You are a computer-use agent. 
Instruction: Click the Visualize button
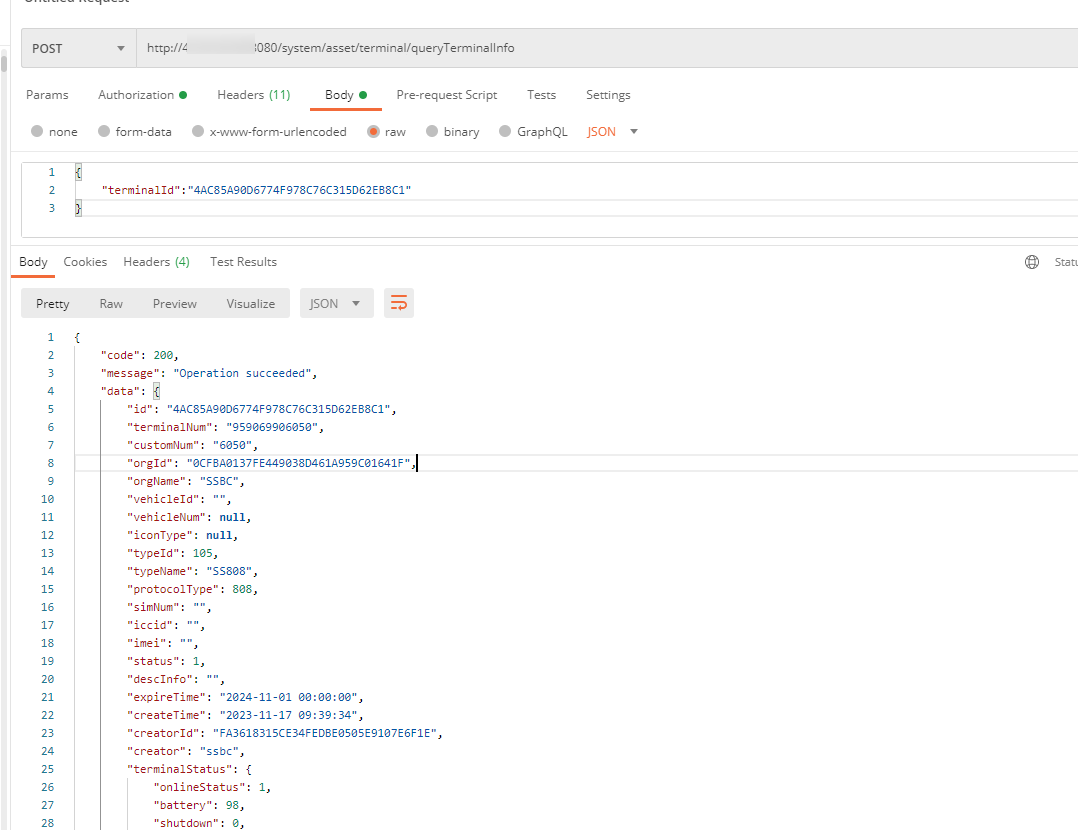point(250,304)
